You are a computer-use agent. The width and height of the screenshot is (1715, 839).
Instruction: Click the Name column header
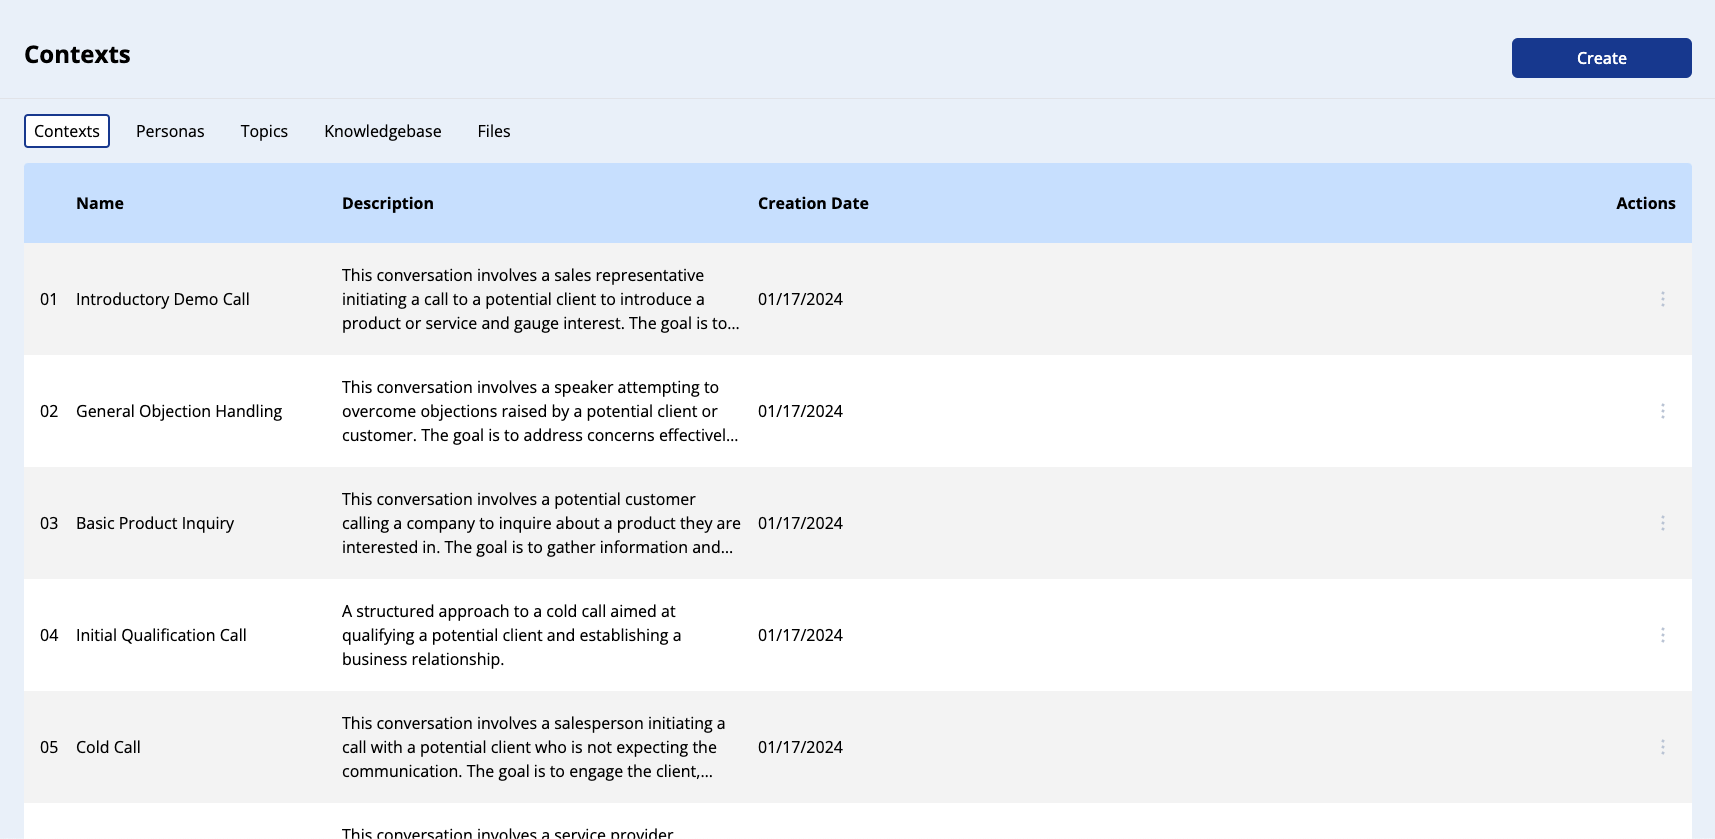coord(100,203)
